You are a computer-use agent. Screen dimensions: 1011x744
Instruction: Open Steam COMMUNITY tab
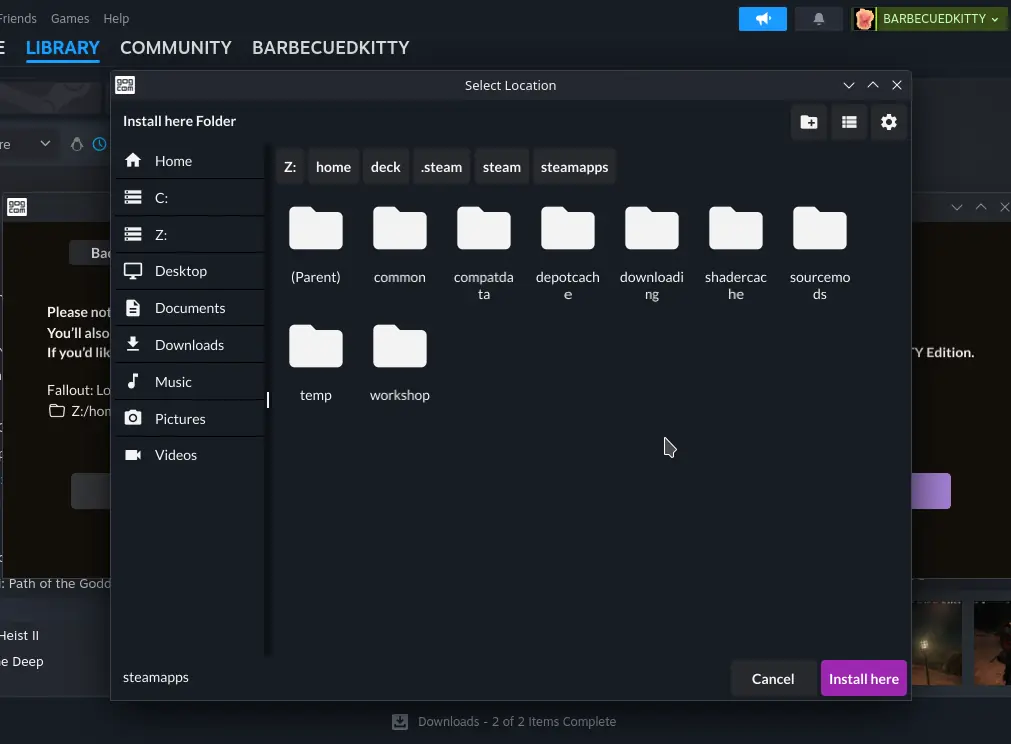point(175,48)
